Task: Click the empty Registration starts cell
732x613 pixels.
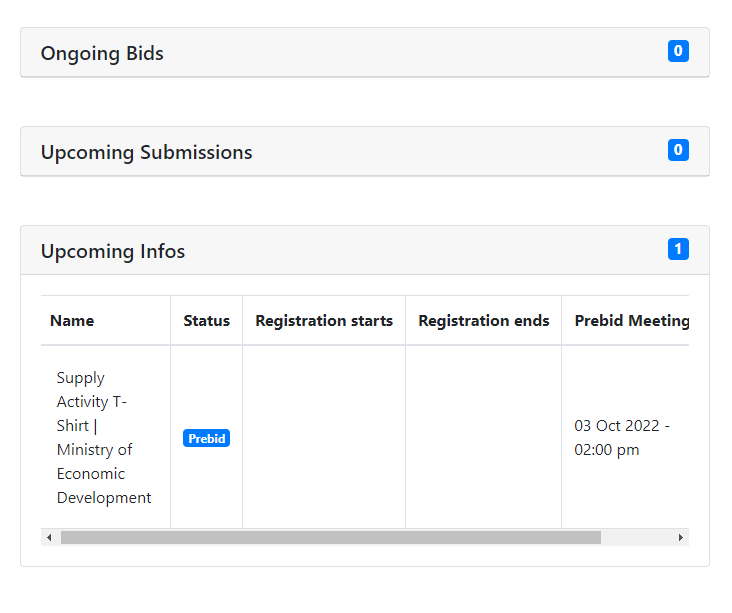Action: coord(324,437)
